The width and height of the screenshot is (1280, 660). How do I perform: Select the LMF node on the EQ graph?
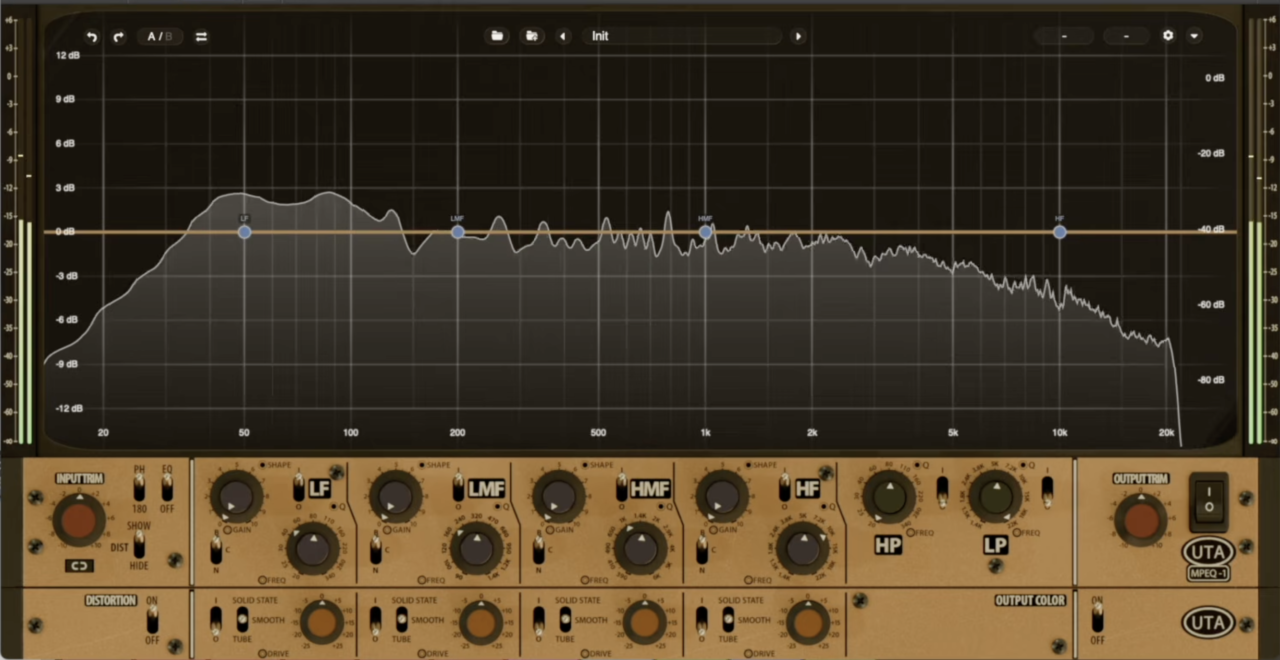click(458, 232)
